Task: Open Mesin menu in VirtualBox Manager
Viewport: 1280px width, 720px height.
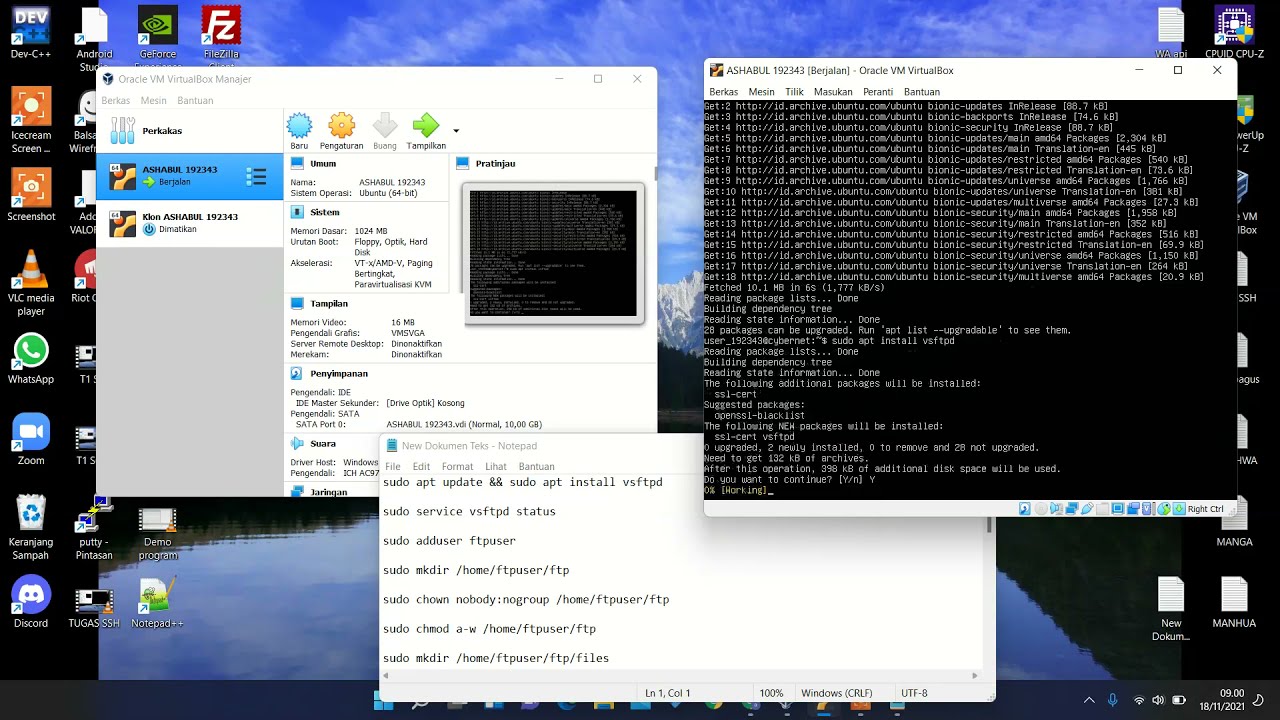Action: coord(153,100)
